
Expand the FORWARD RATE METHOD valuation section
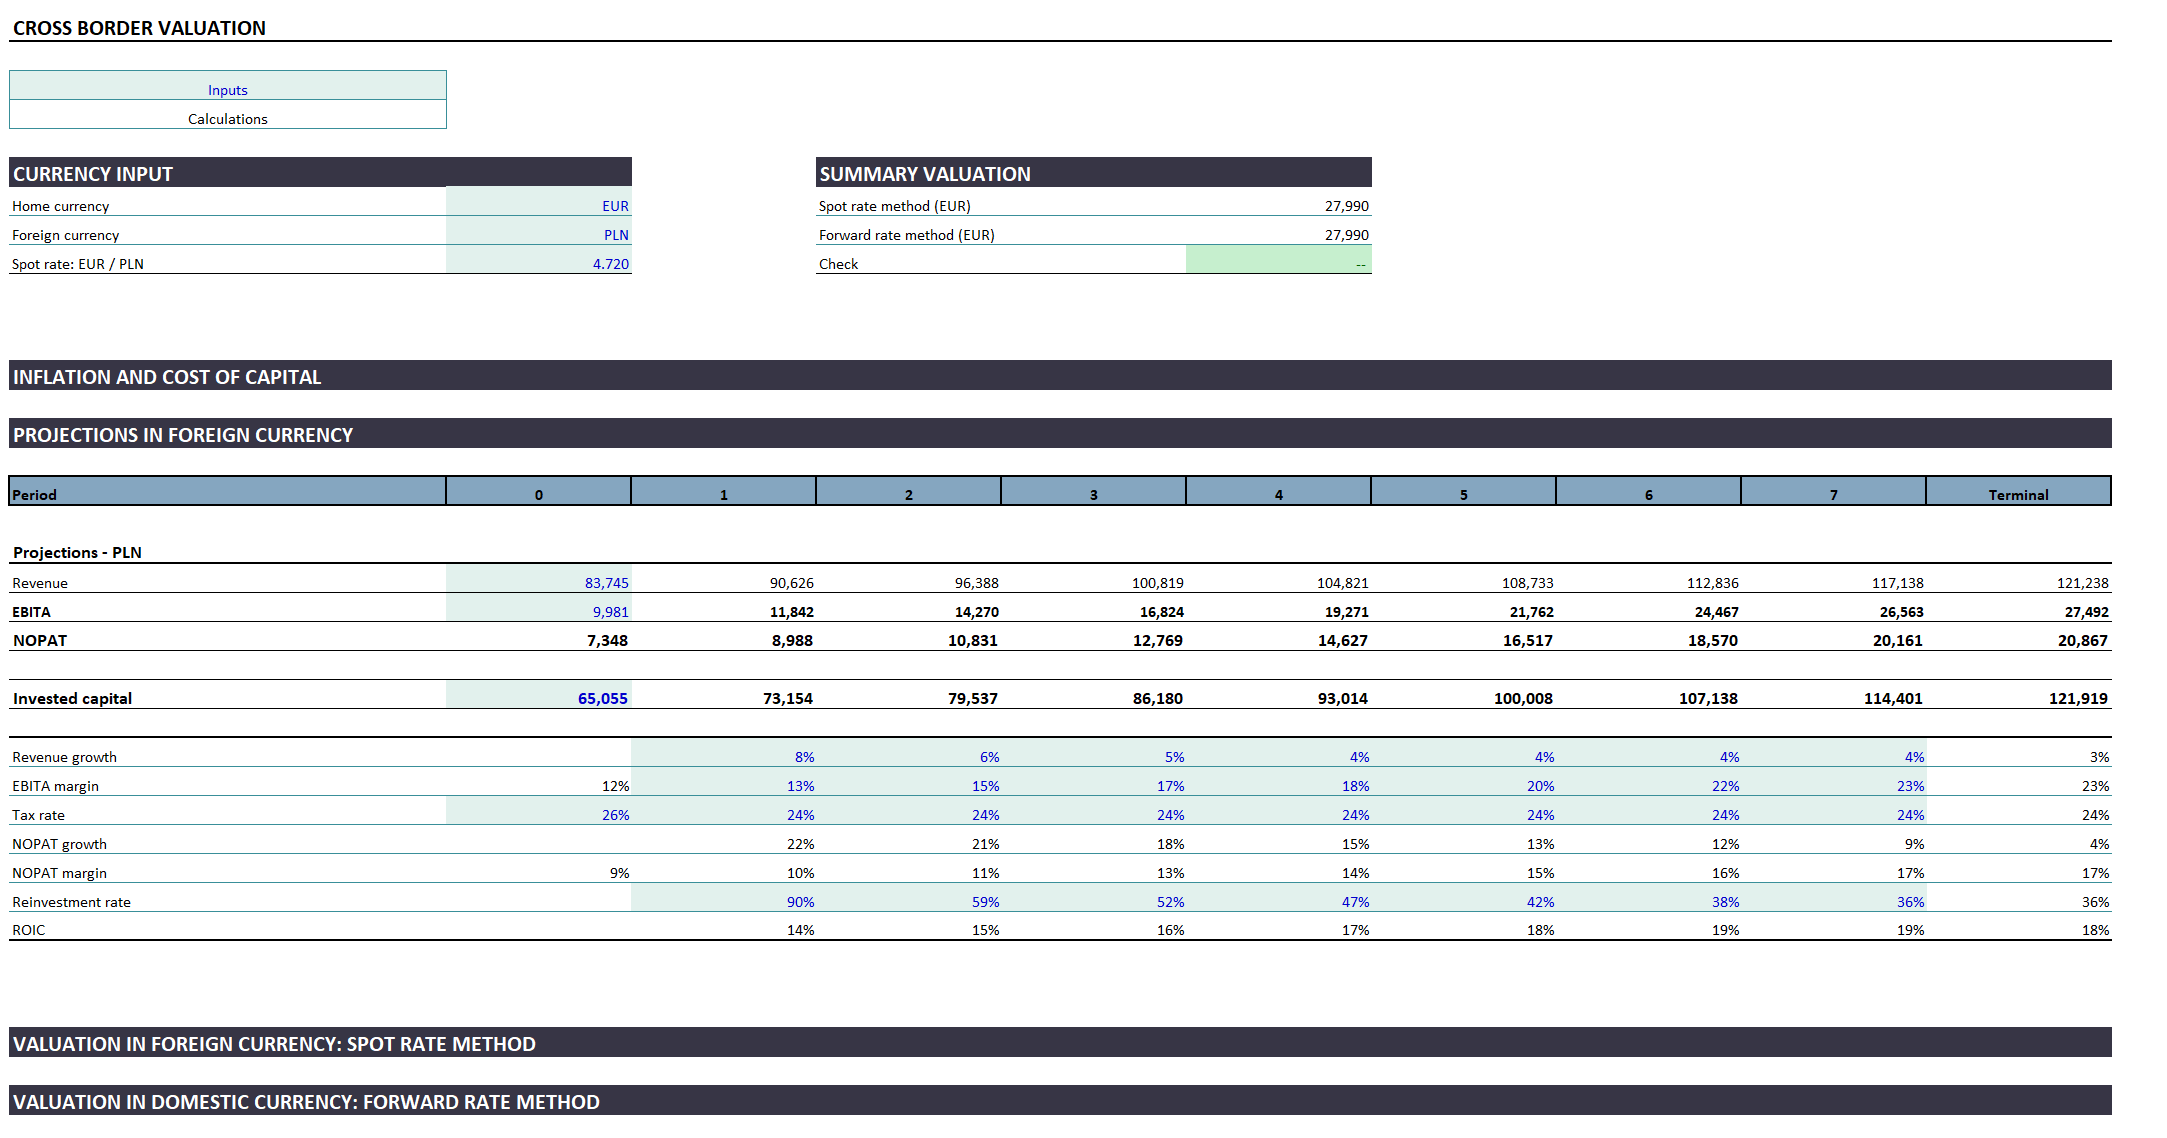(x=305, y=1101)
